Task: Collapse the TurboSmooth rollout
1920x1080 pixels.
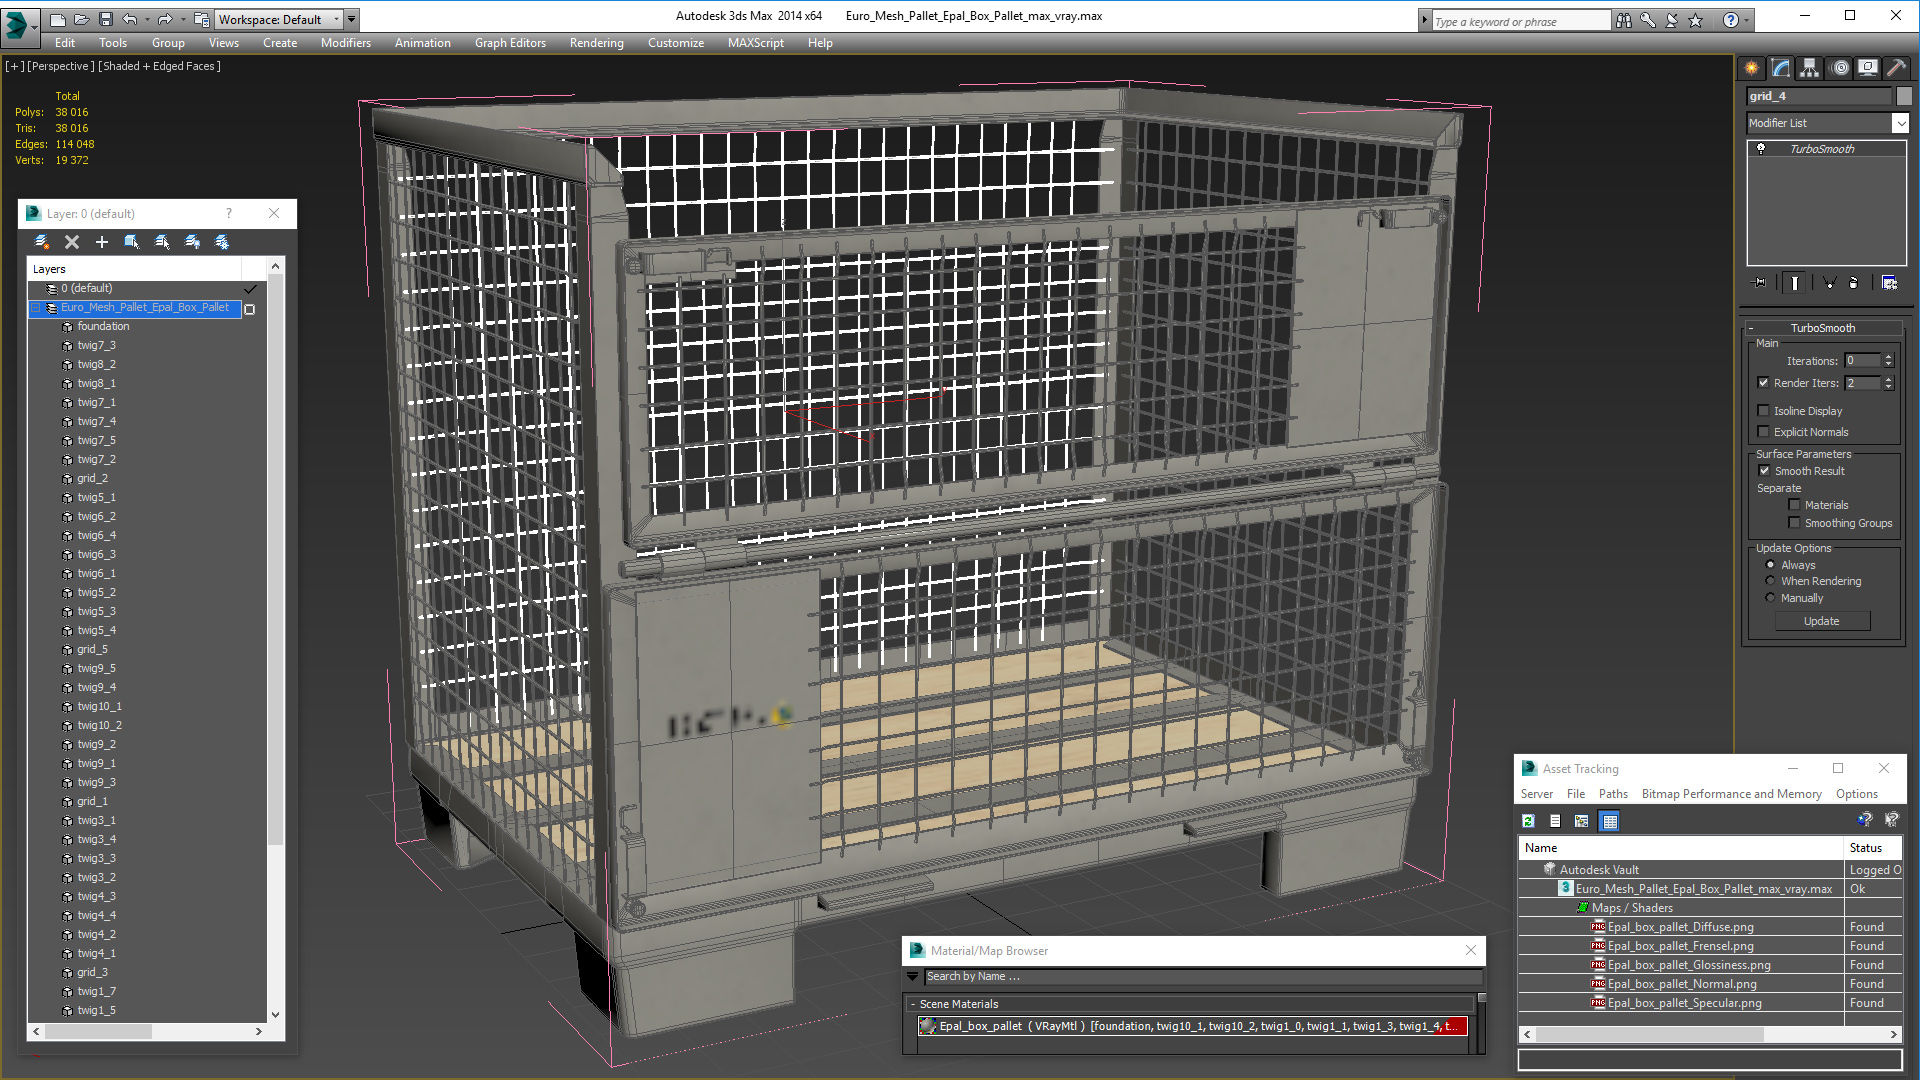Action: [1751, 328]
